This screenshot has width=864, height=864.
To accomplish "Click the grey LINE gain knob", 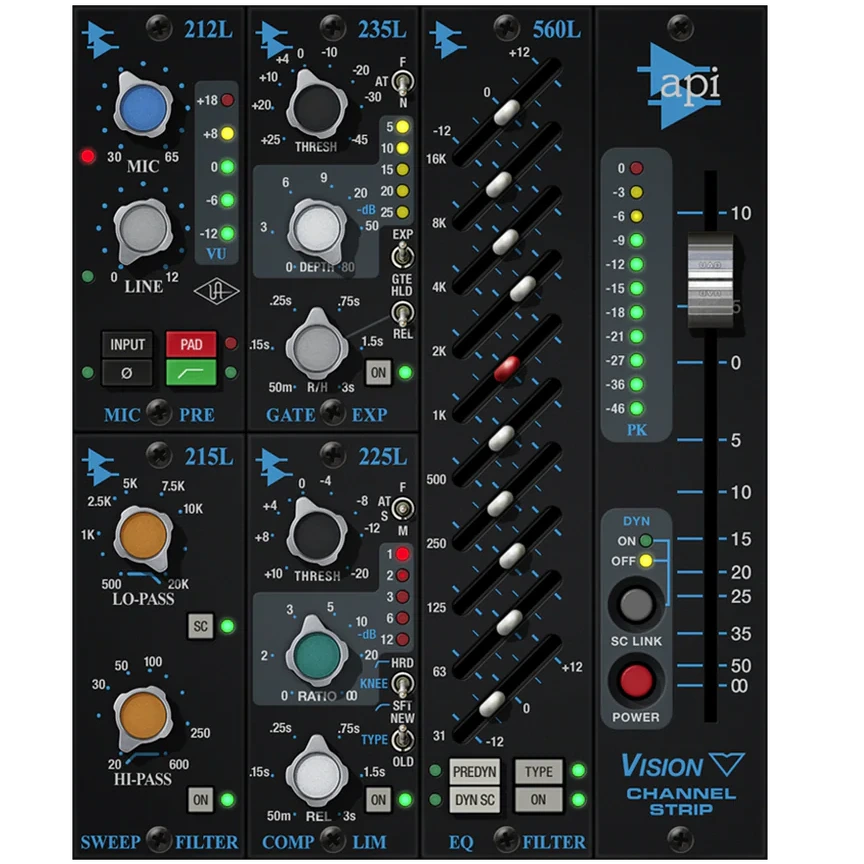I will coord(143,230).
